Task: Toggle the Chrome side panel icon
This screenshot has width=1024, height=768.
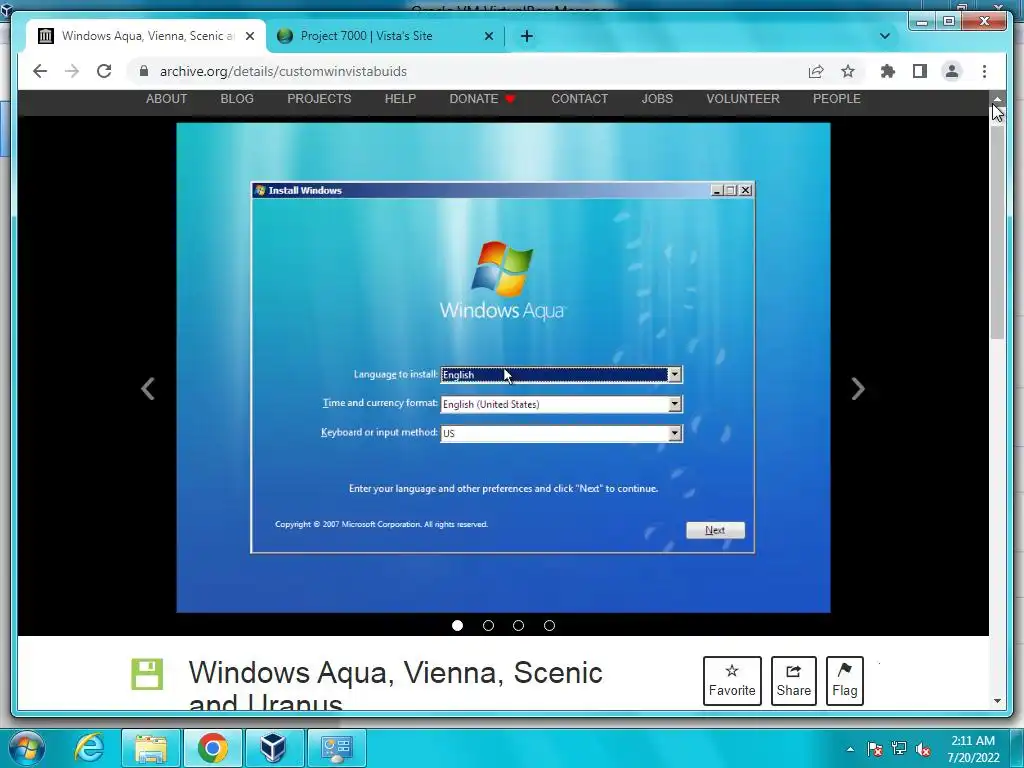Action: (920, 71)
